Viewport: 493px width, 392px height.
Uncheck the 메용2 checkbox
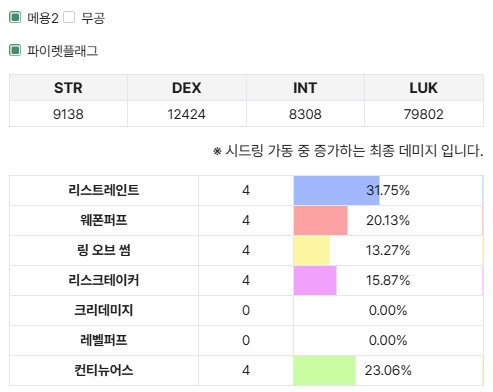click(15, 17)
